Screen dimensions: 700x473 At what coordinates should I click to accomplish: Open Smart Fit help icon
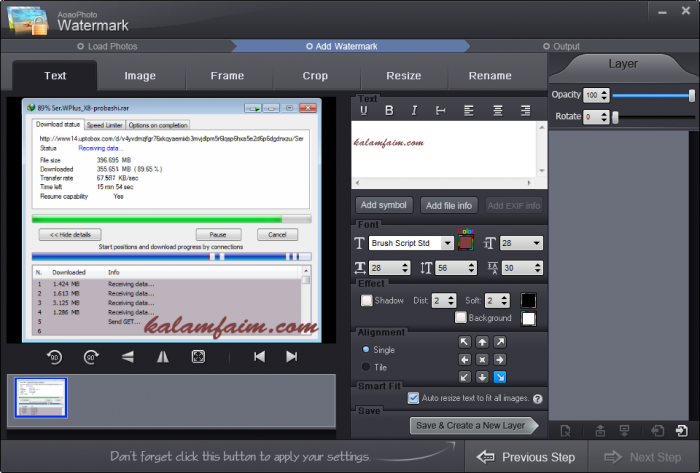pyautogui.click(x=538, y=399)
